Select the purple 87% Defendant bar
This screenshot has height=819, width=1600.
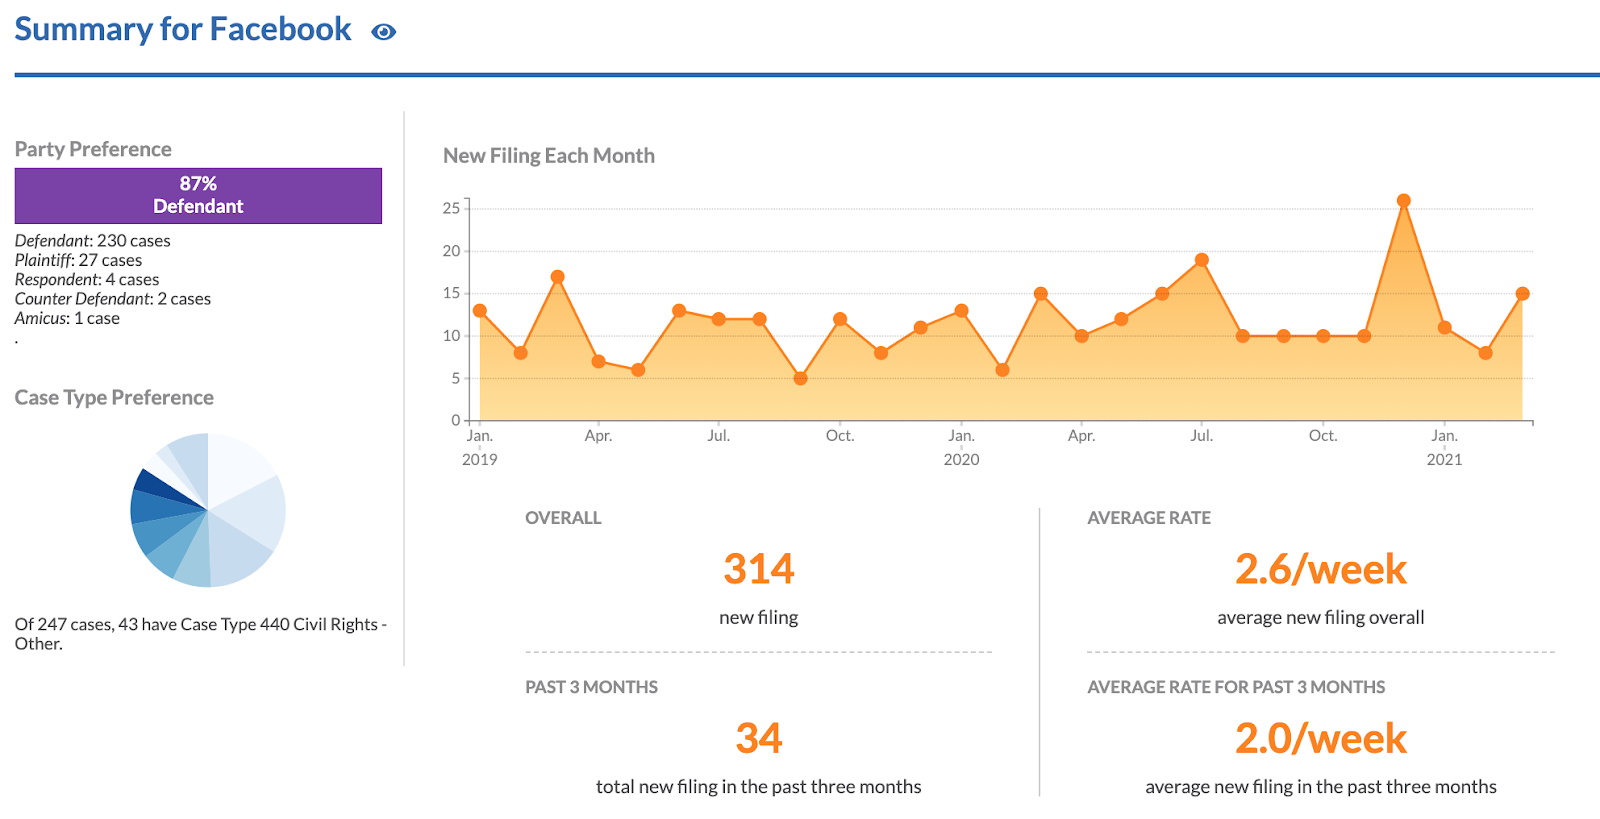coord(198,195)
